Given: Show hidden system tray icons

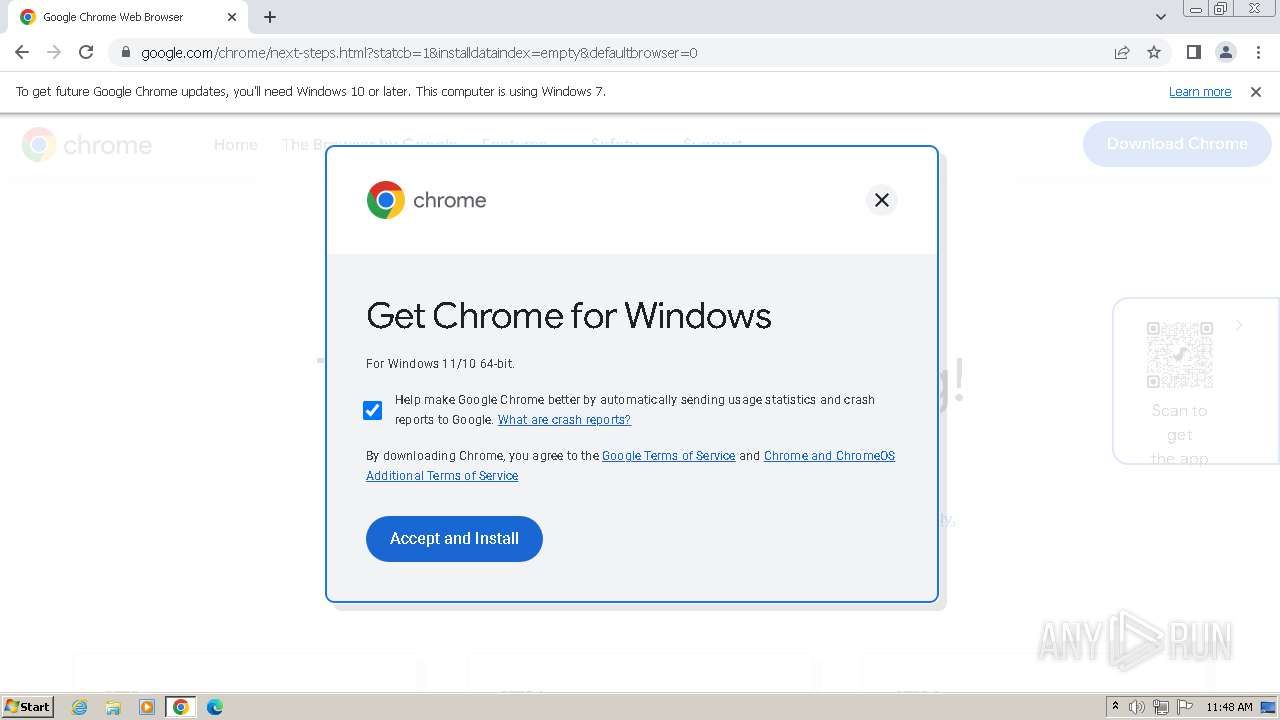Looking at the screenshot, I should point(1115,707).
